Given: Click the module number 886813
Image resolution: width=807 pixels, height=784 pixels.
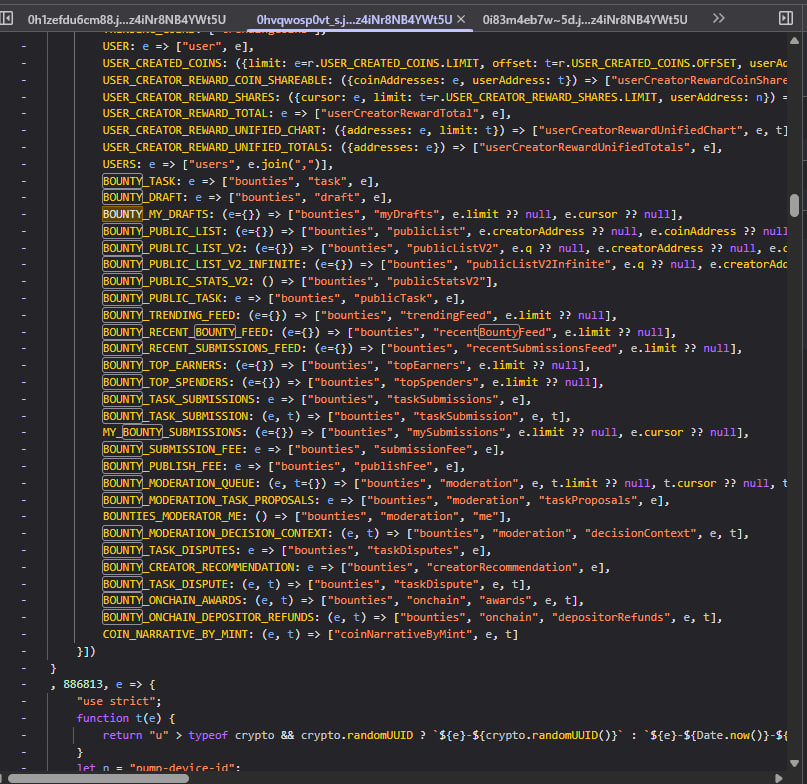Looking at the screenshot, I should pos(82,684).
